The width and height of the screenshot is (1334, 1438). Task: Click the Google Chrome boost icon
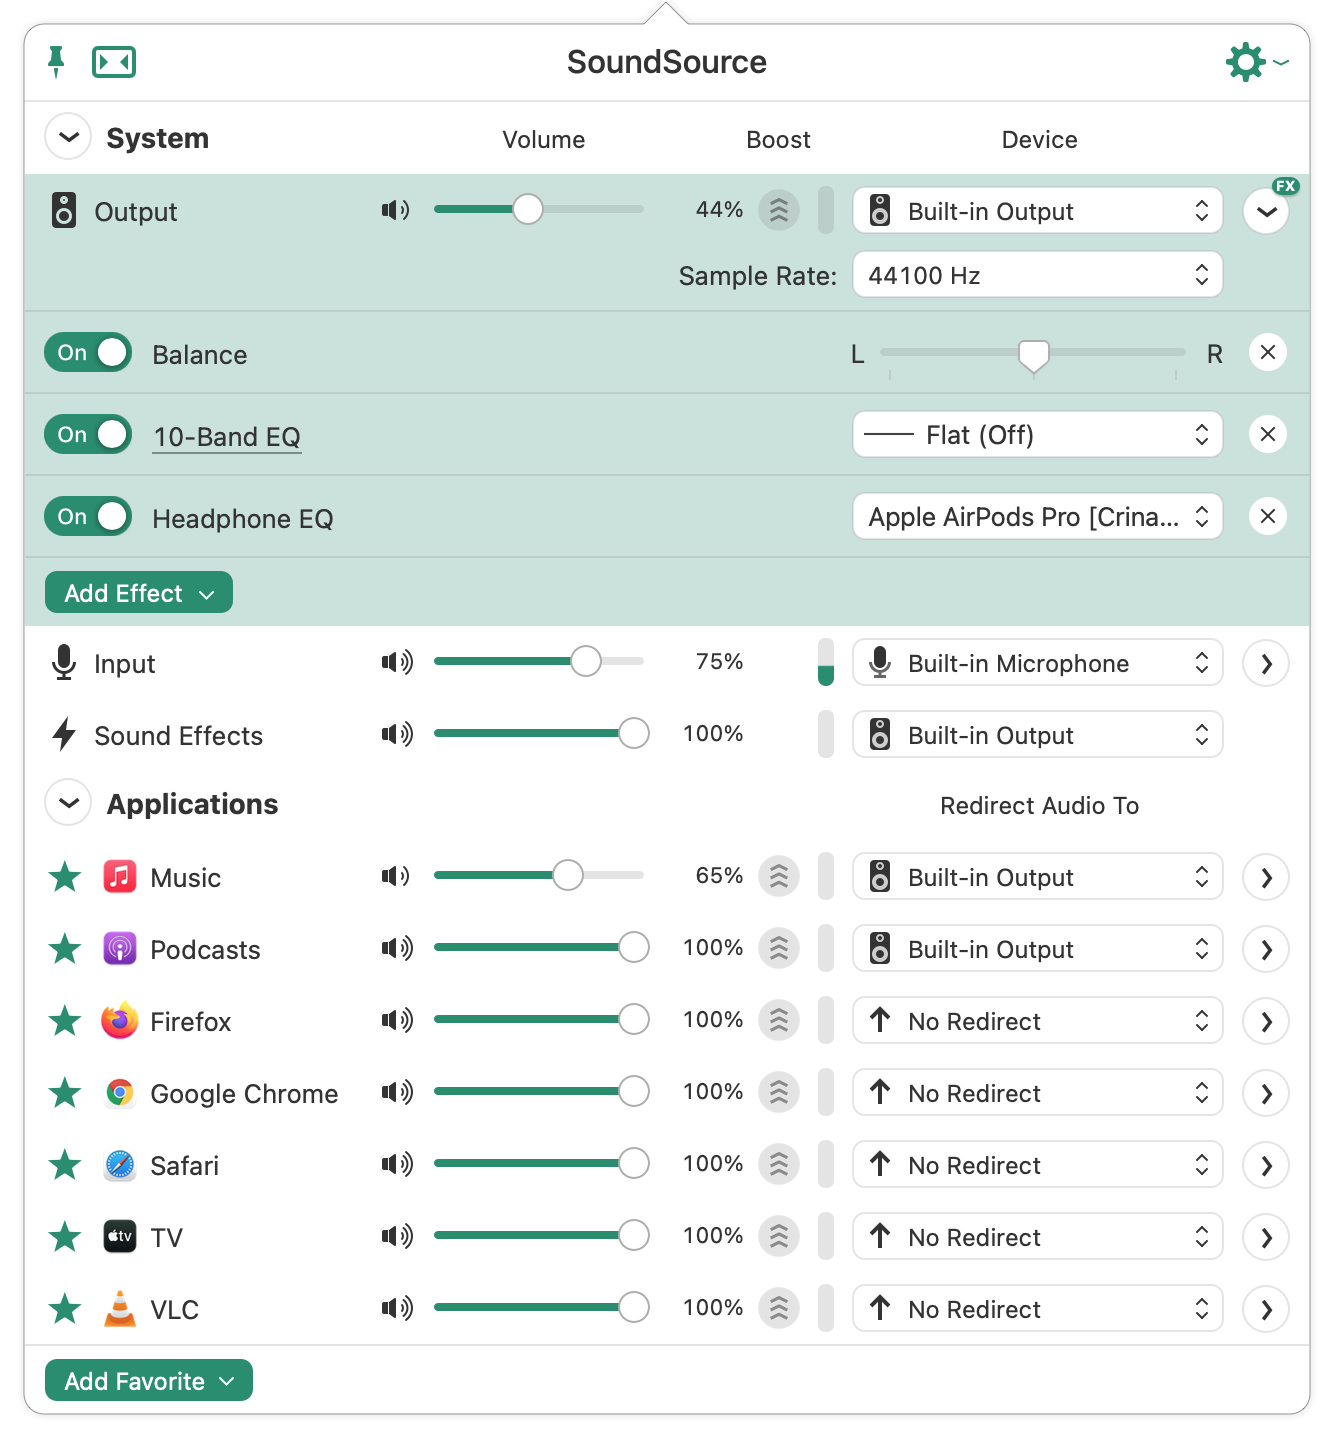pos(779,1092)
